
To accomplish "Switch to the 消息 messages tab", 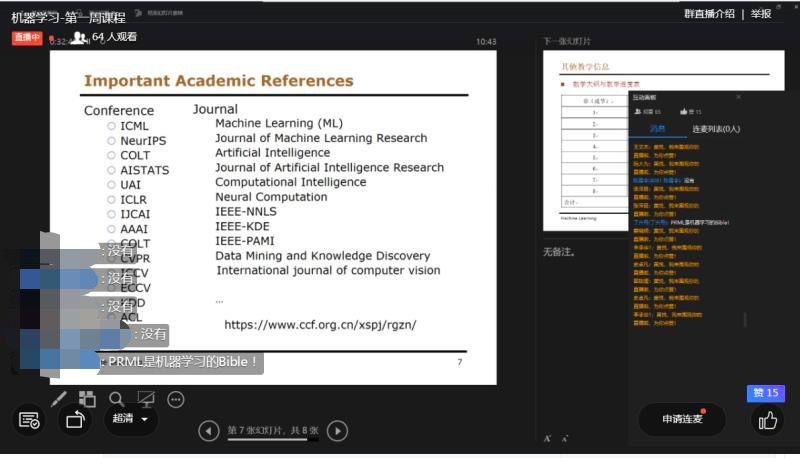I will click(x=657, y=129).
